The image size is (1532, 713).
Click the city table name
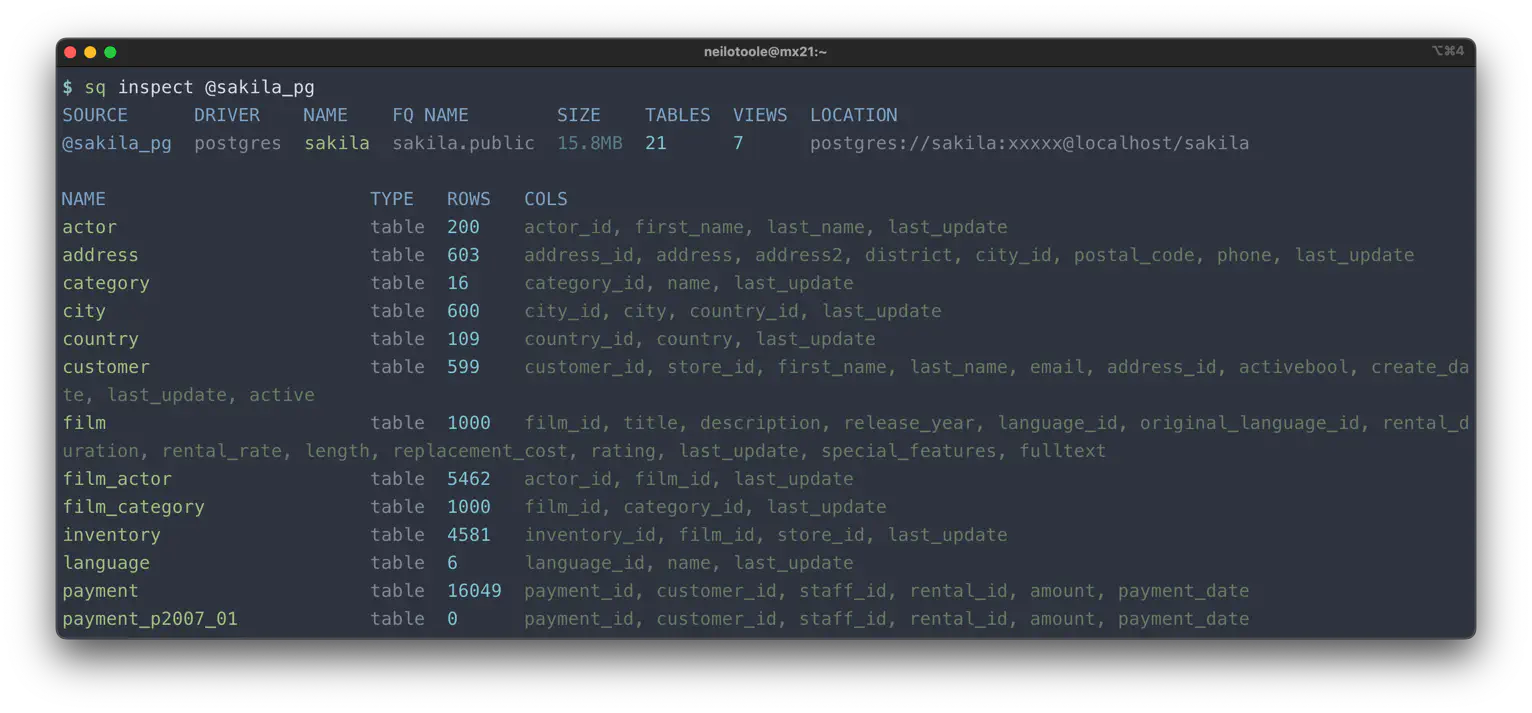tap(84, 311)
